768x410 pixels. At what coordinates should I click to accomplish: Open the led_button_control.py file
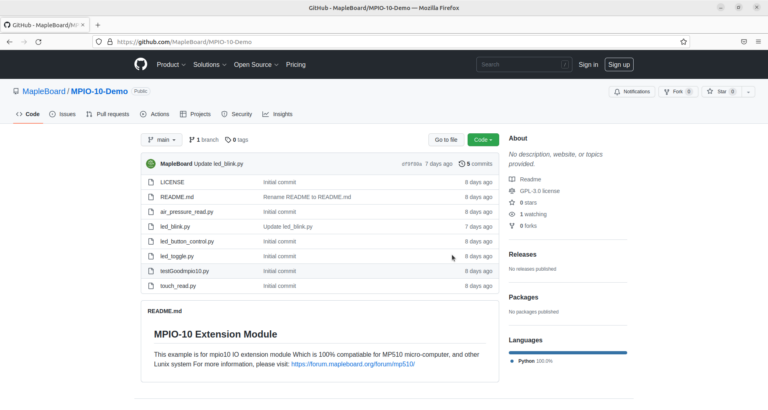187,241
